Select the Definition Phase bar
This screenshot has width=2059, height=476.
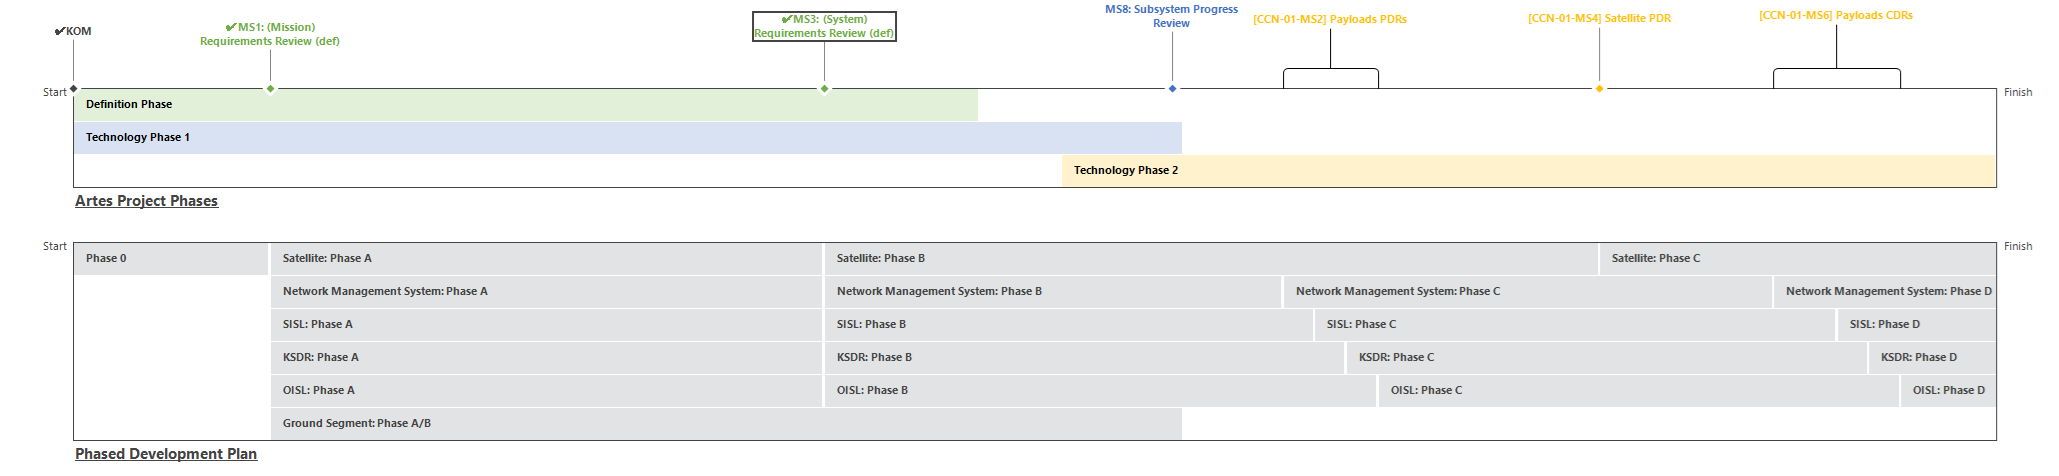pyautogui.click(x=526, y=105)
